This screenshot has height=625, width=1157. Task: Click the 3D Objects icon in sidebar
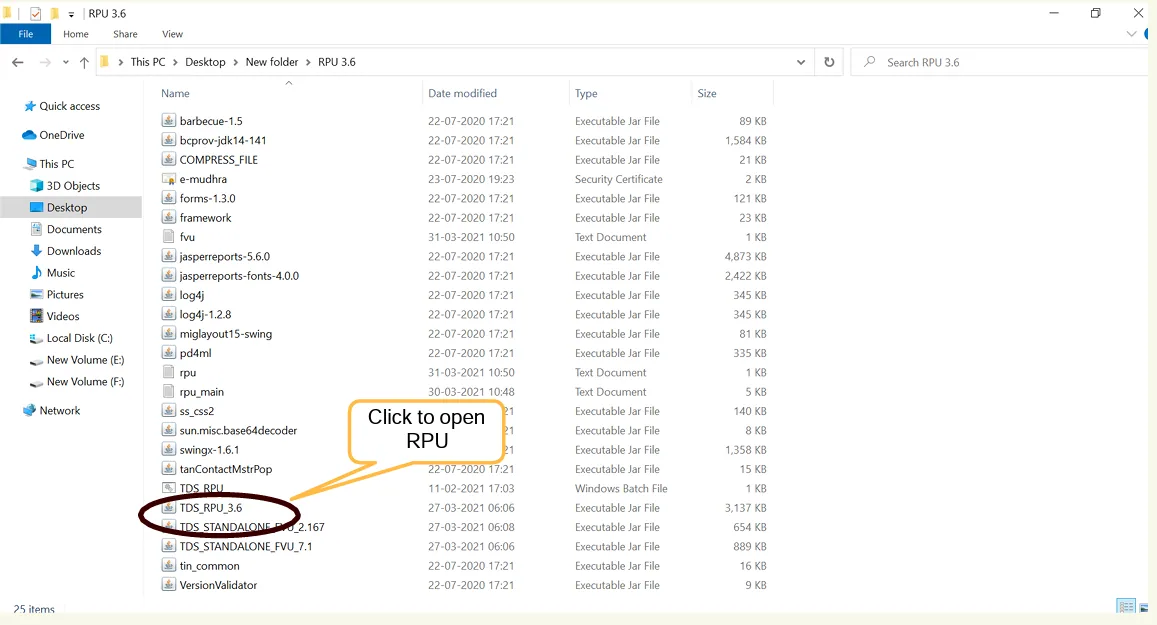coord(36,185)
